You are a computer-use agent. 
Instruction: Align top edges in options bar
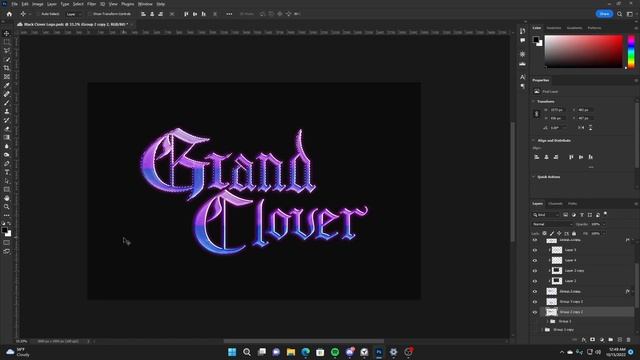pyautogui.click(x=186, y=14)
